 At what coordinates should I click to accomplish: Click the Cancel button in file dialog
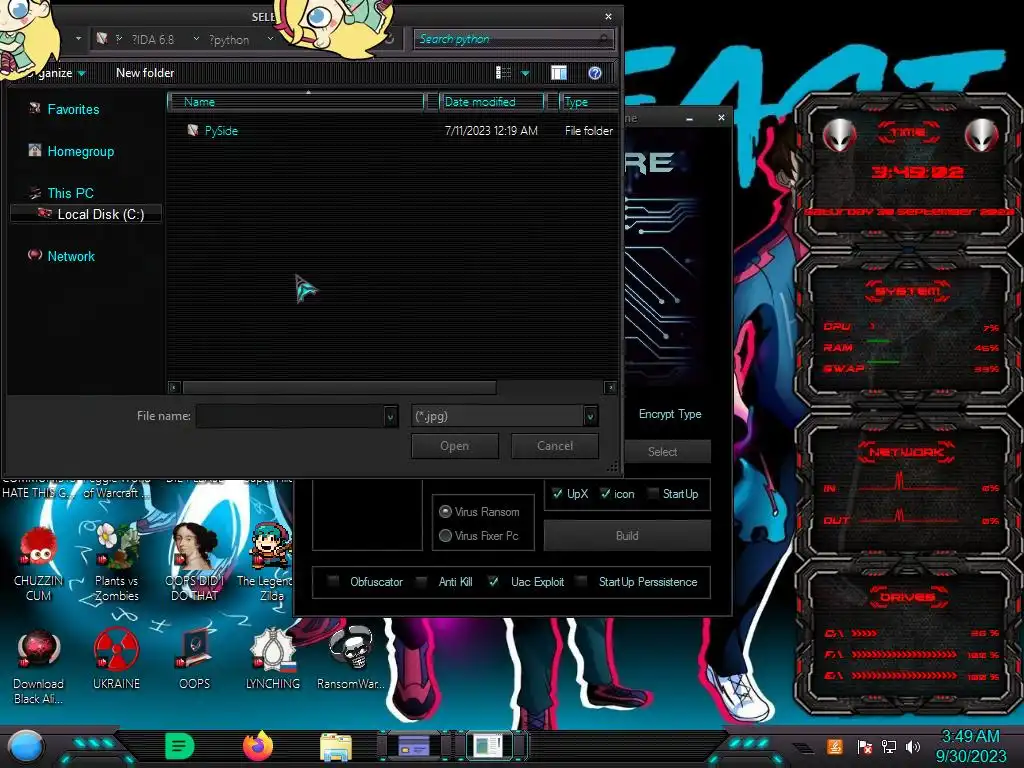pos(554,446)
